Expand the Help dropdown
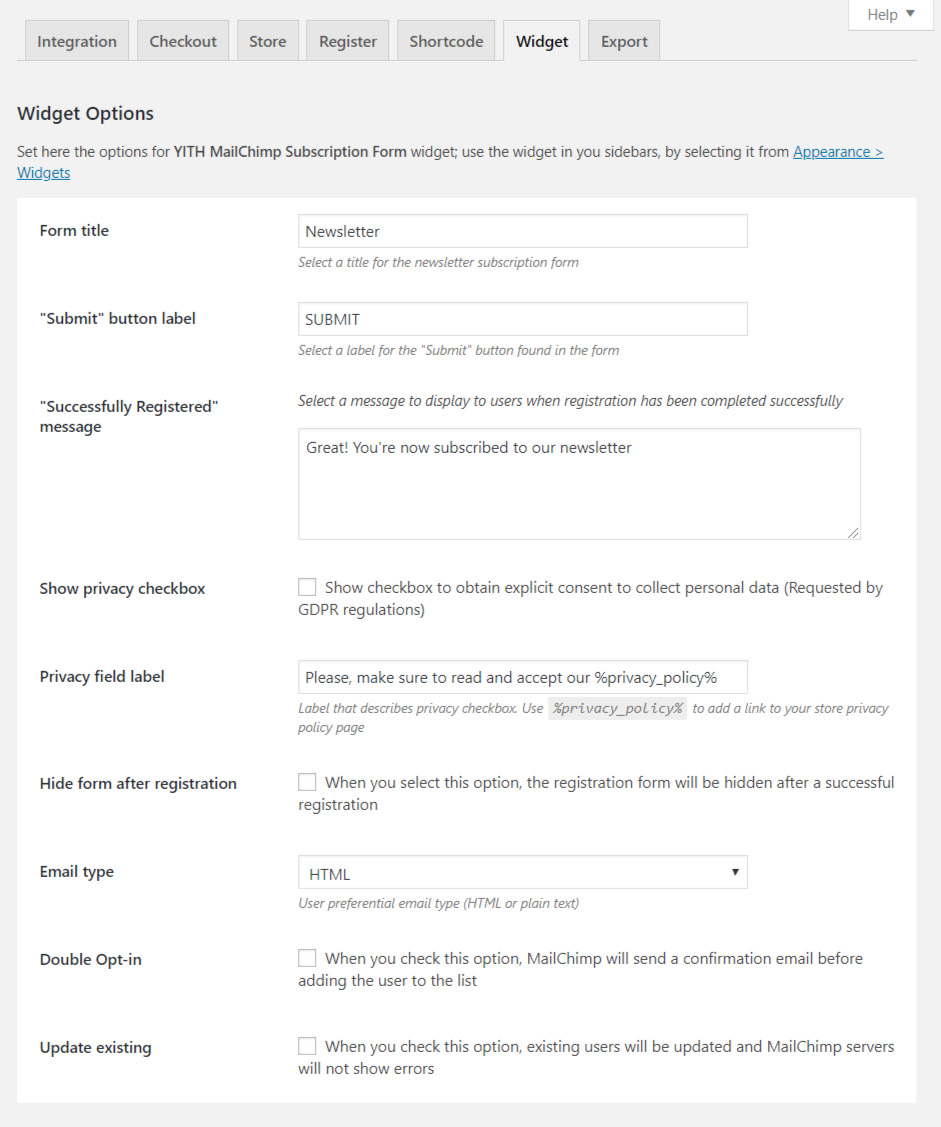 point(891,14)
